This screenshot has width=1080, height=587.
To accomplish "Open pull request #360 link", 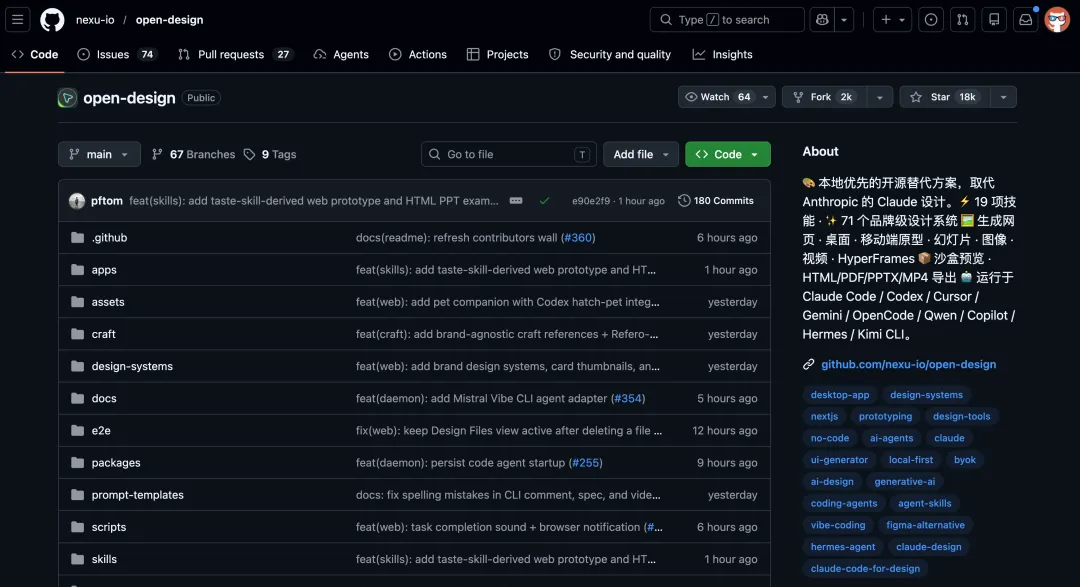I will (578, 238).
